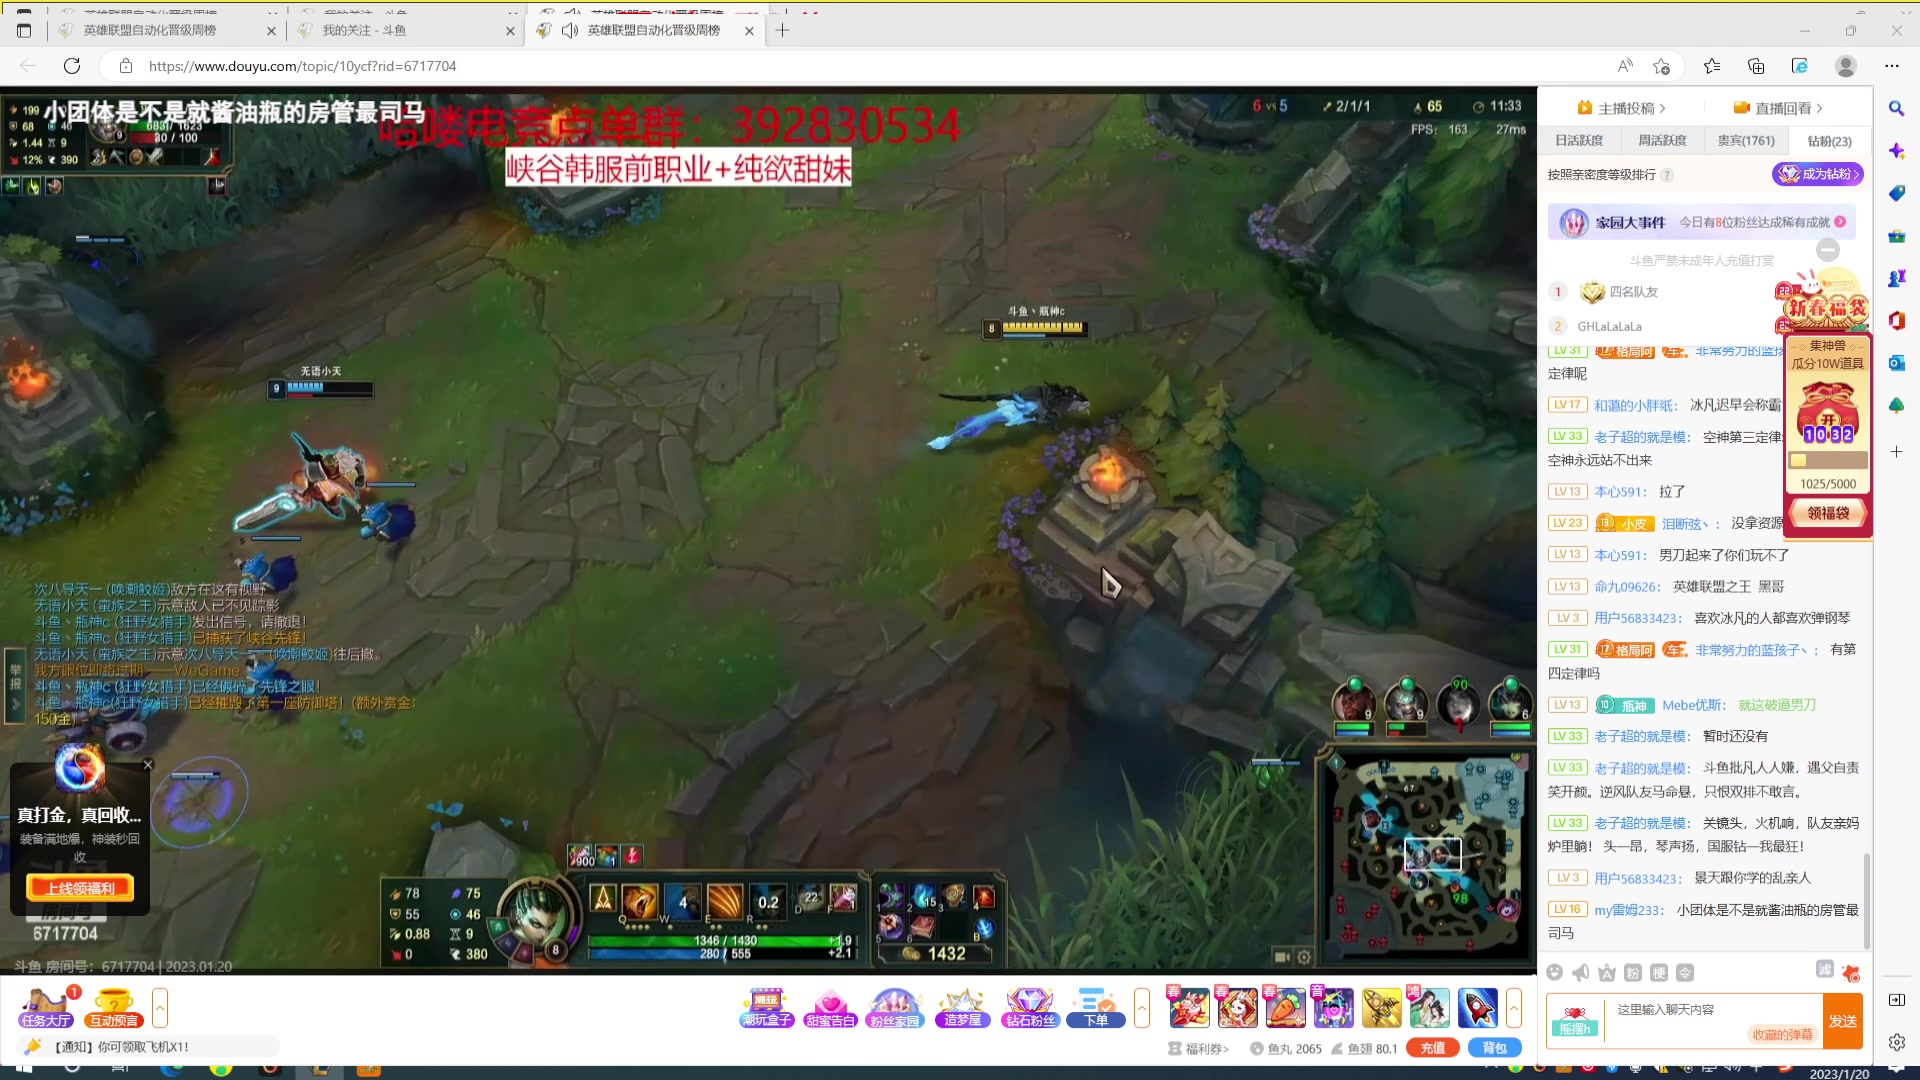
Task: Open the Edge settings and more menu
Action: (1892, 66)
